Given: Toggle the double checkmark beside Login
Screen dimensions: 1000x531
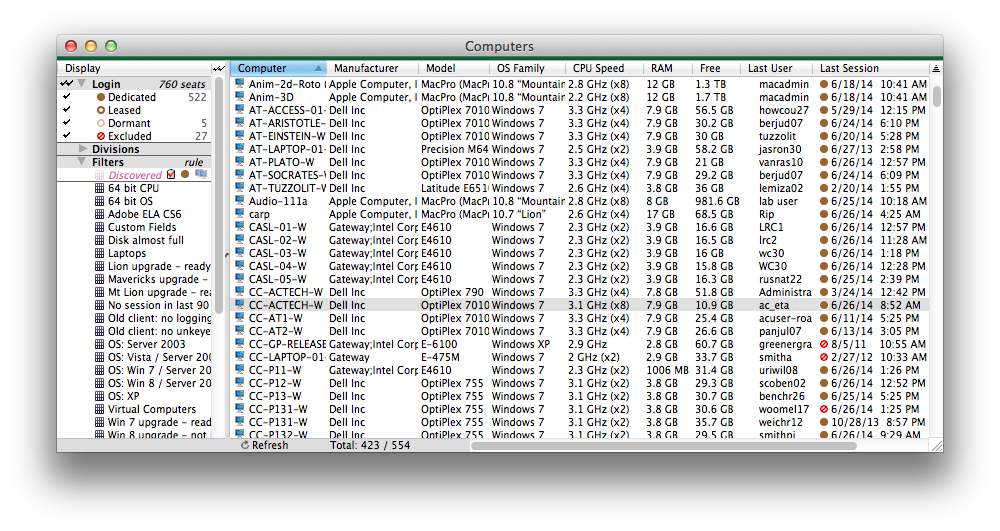Looking at the screenshot, I should 66,84.
